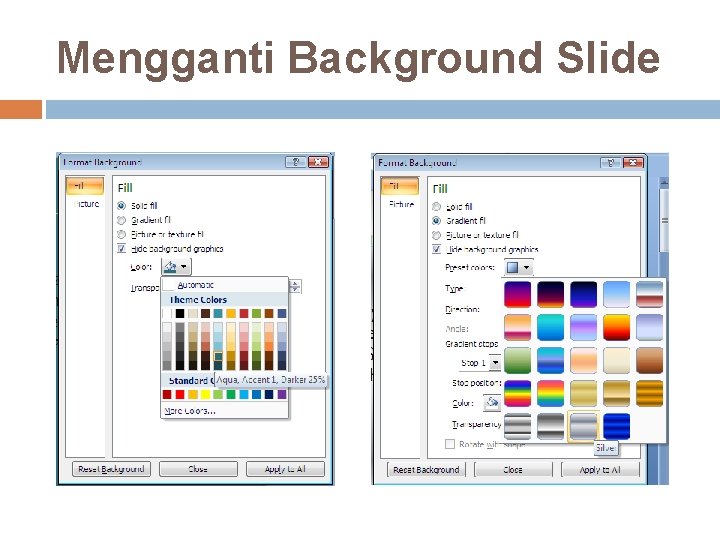Screen dimensions: 720x540
Task: Select bright rainbow preset gradient, second in fourth row
Action: (x=551, y=394)
